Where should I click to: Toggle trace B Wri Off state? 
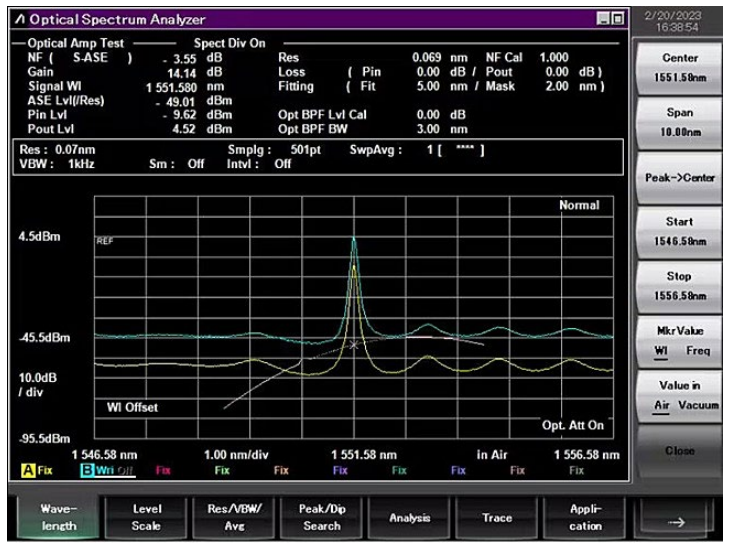click(115, 471)
